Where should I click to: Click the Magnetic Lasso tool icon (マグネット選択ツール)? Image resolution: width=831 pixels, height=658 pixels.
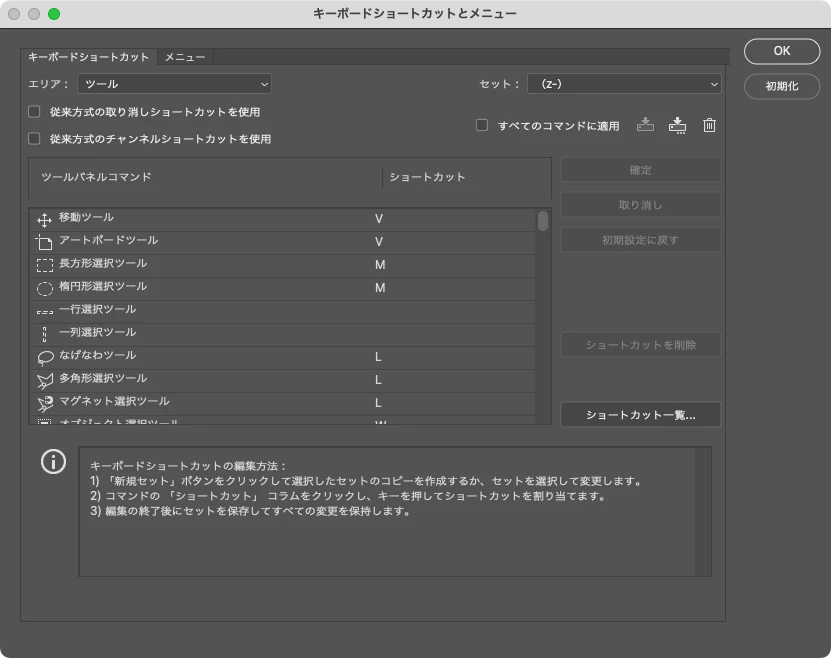coord(45,404)
